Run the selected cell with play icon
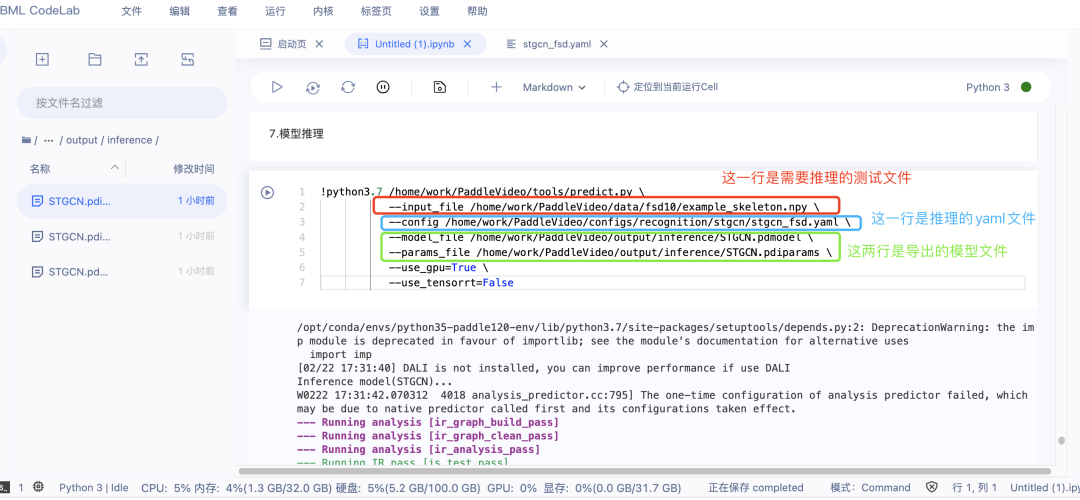1080x500 pixels. click(277, 87)
